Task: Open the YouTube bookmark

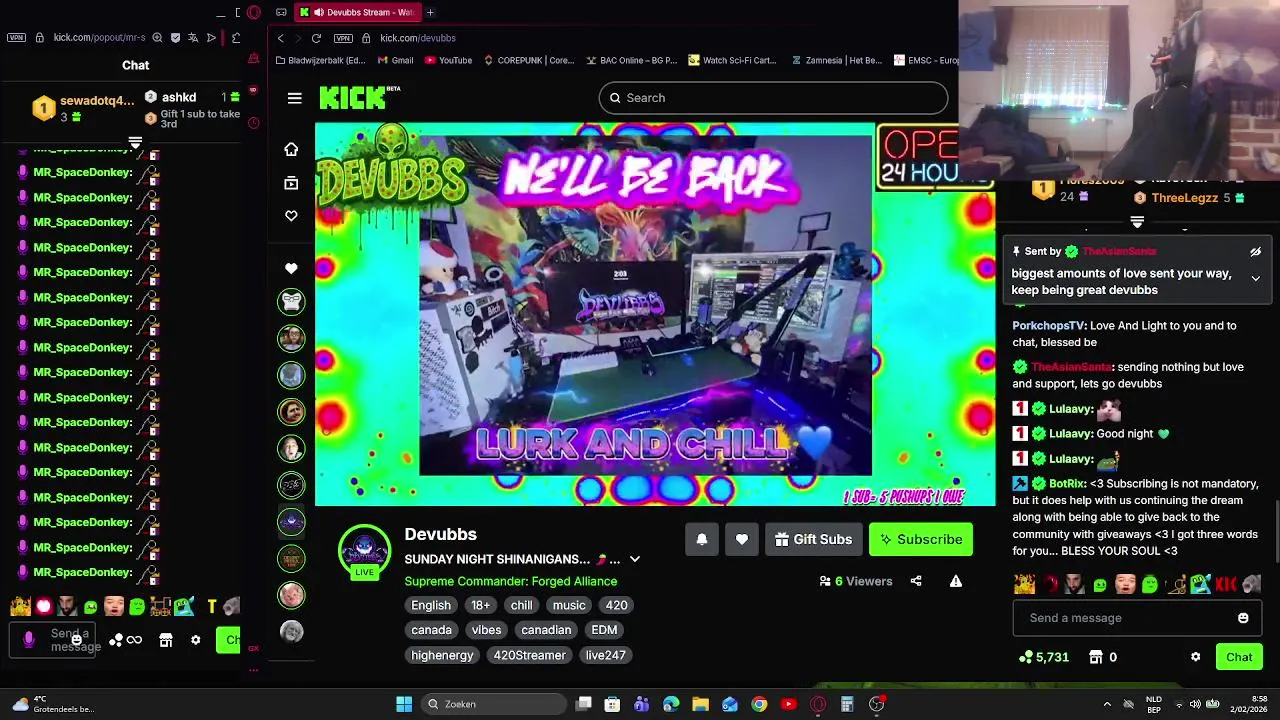Action: click(x=448, y=60)
